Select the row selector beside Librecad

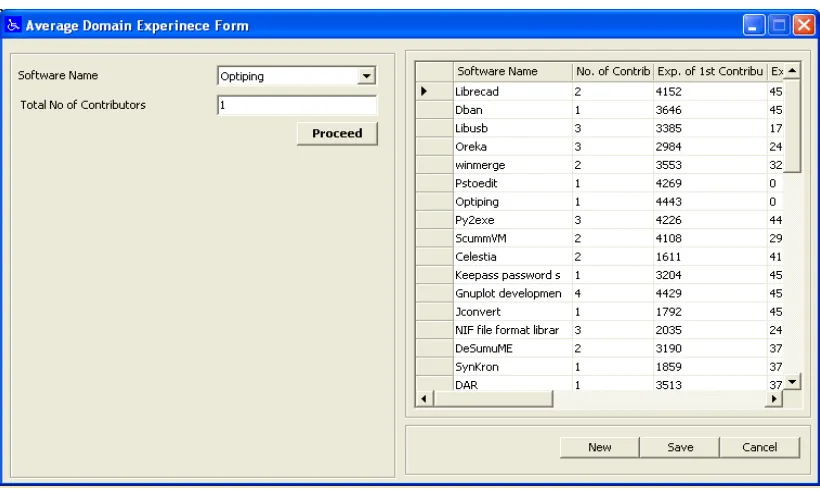point(434,92)
